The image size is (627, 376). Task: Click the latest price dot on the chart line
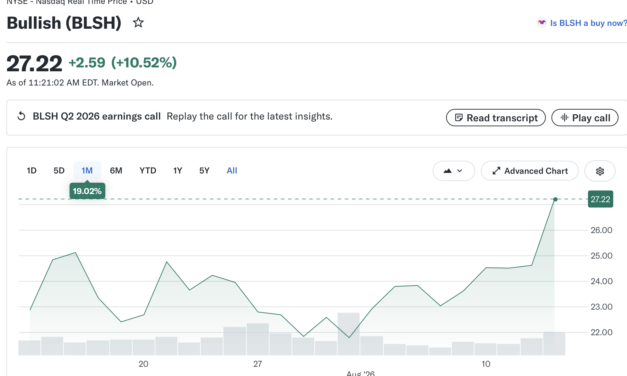tap(555, 199)
